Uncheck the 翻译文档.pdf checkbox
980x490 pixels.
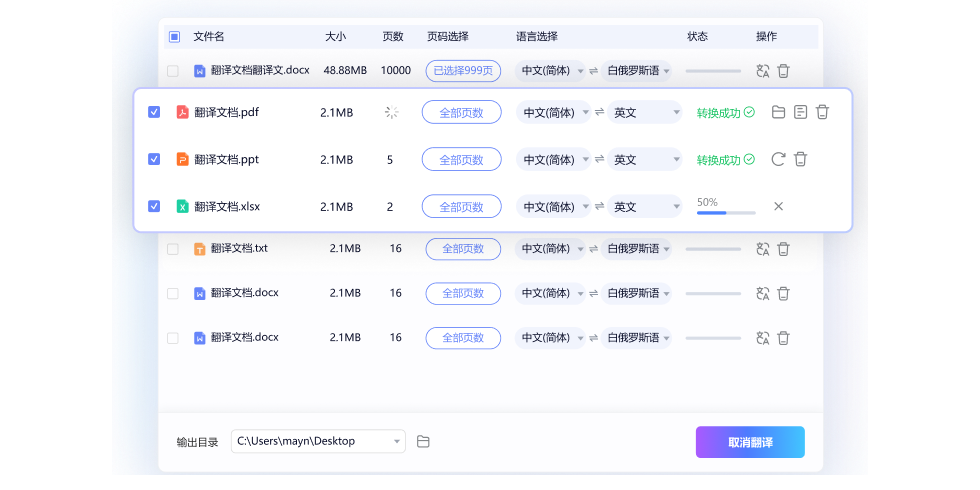coord(154,113)
